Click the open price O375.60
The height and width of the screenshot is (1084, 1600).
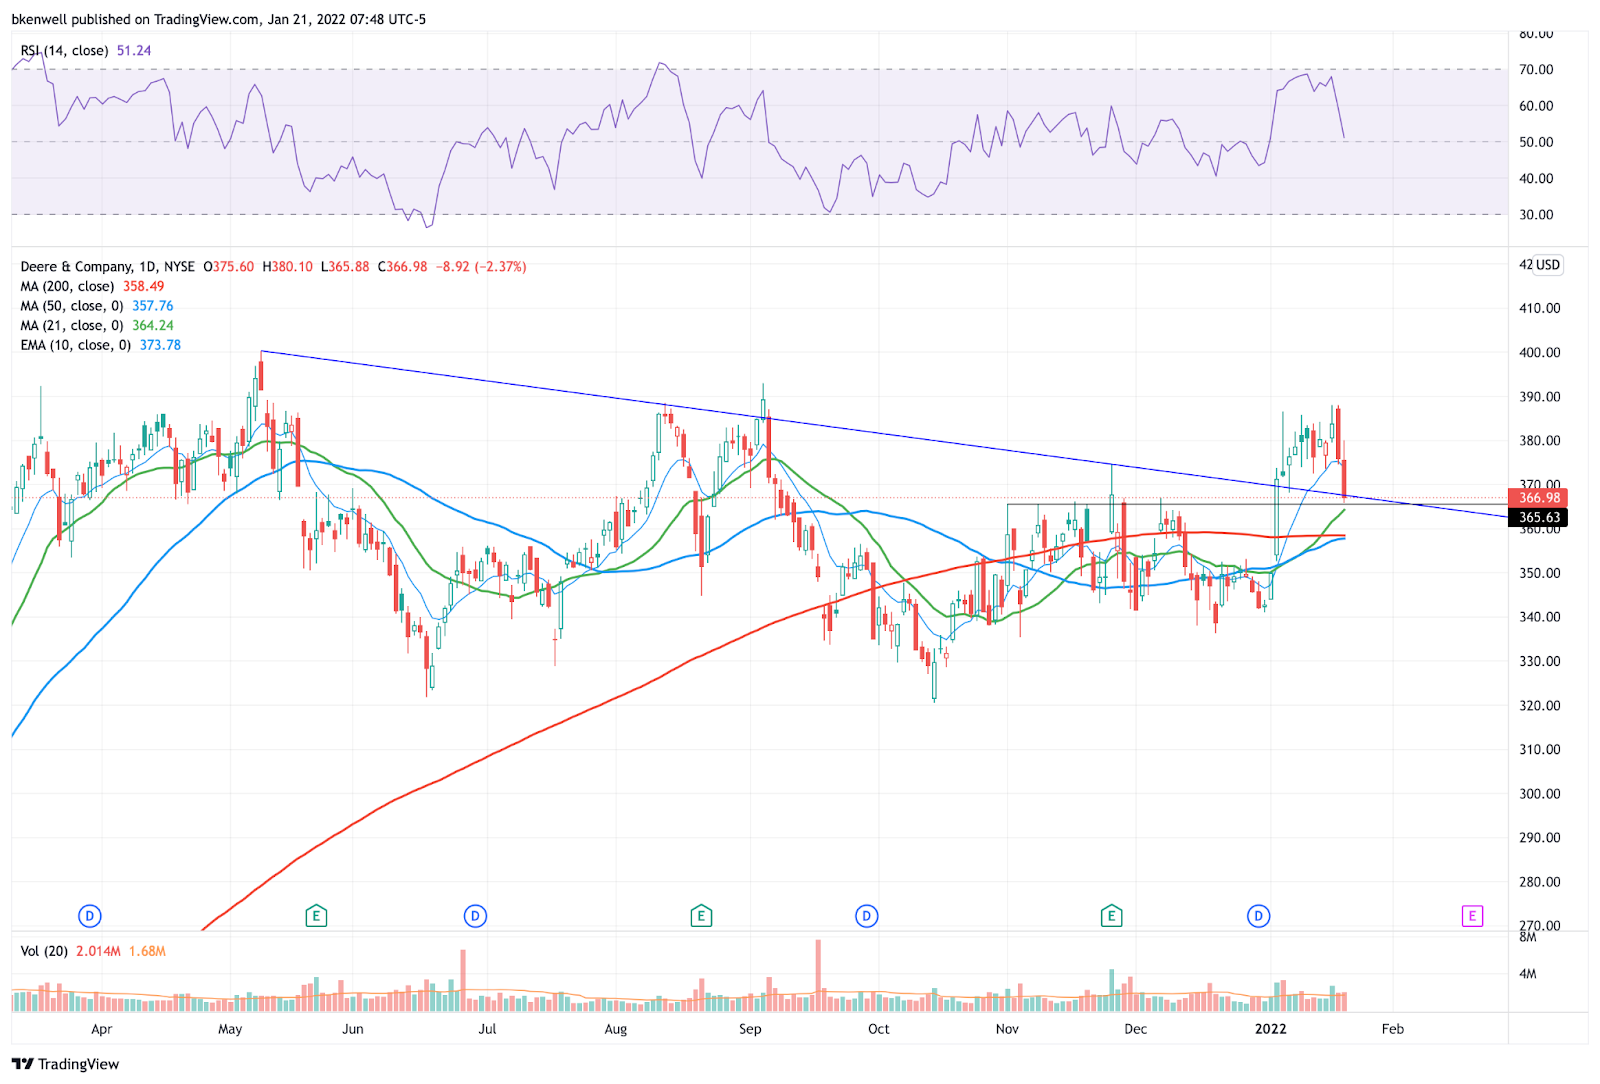229,267
